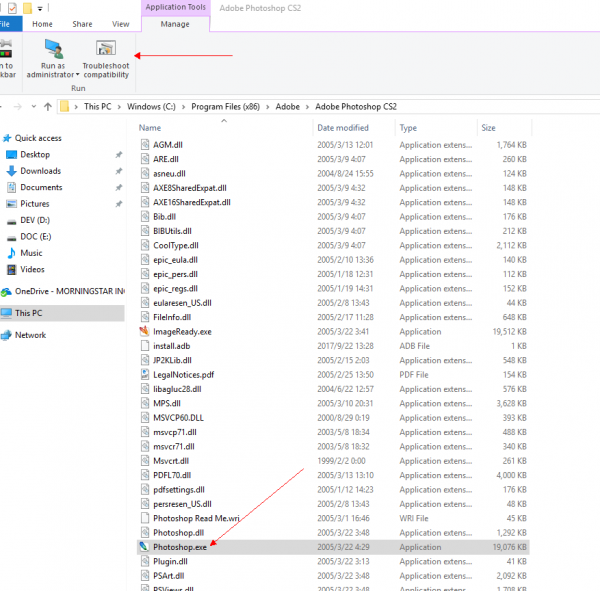Click the ImageReady.exe application icon

tap(144, 331)
